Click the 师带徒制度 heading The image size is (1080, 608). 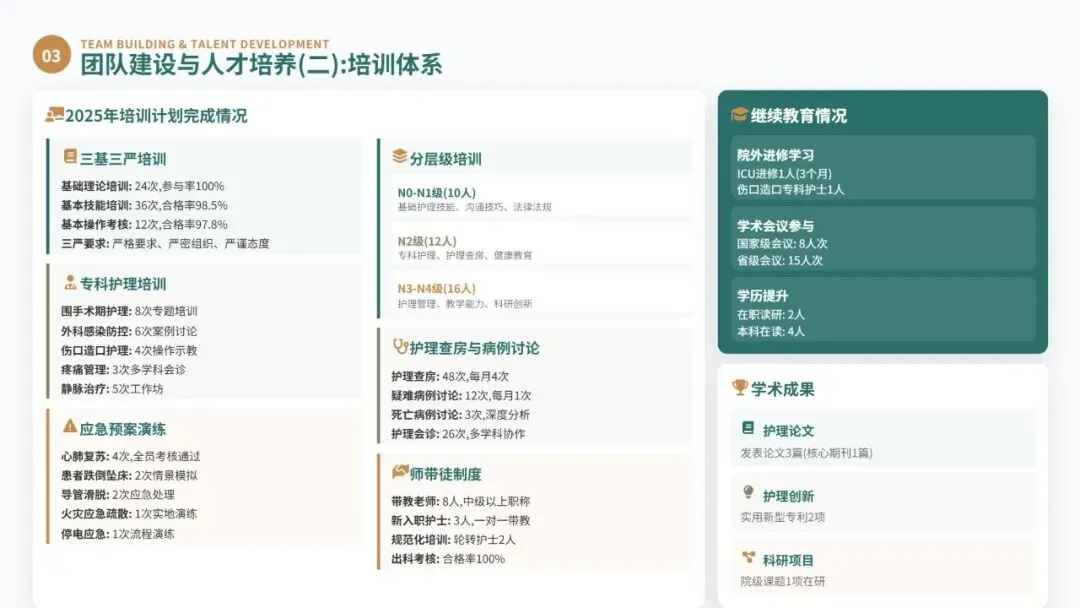click(446, 474)
